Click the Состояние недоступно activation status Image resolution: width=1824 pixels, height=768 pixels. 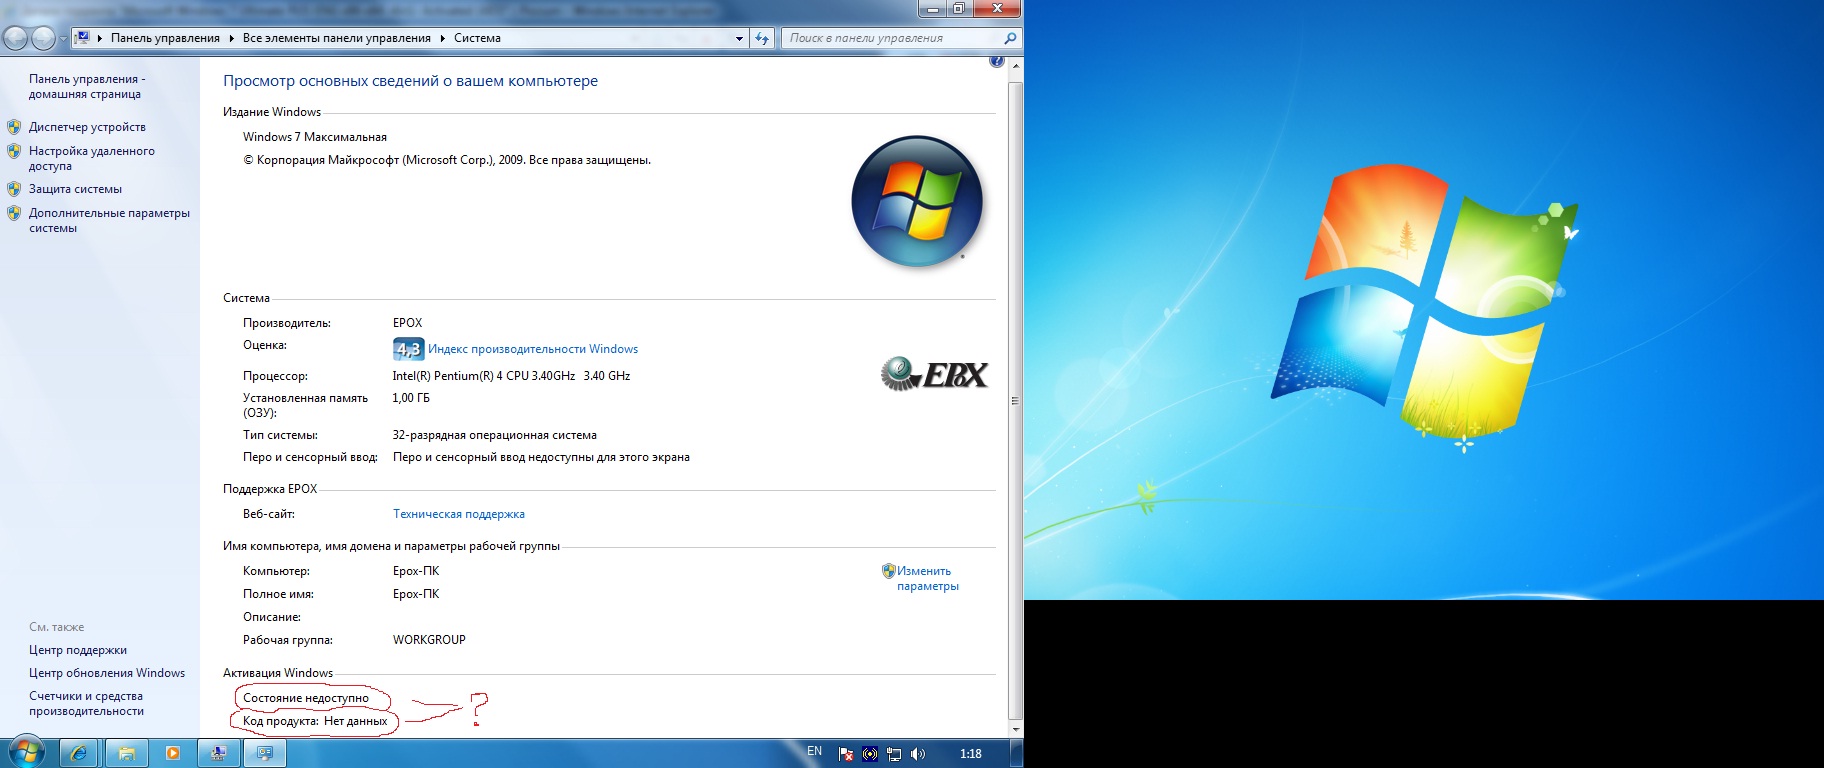tap(306, 698)
